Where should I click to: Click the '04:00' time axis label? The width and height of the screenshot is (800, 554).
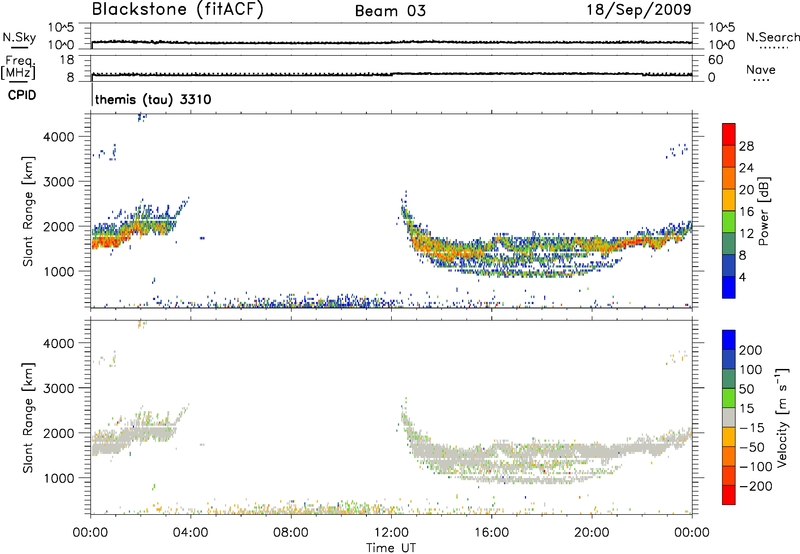[191, 533]
